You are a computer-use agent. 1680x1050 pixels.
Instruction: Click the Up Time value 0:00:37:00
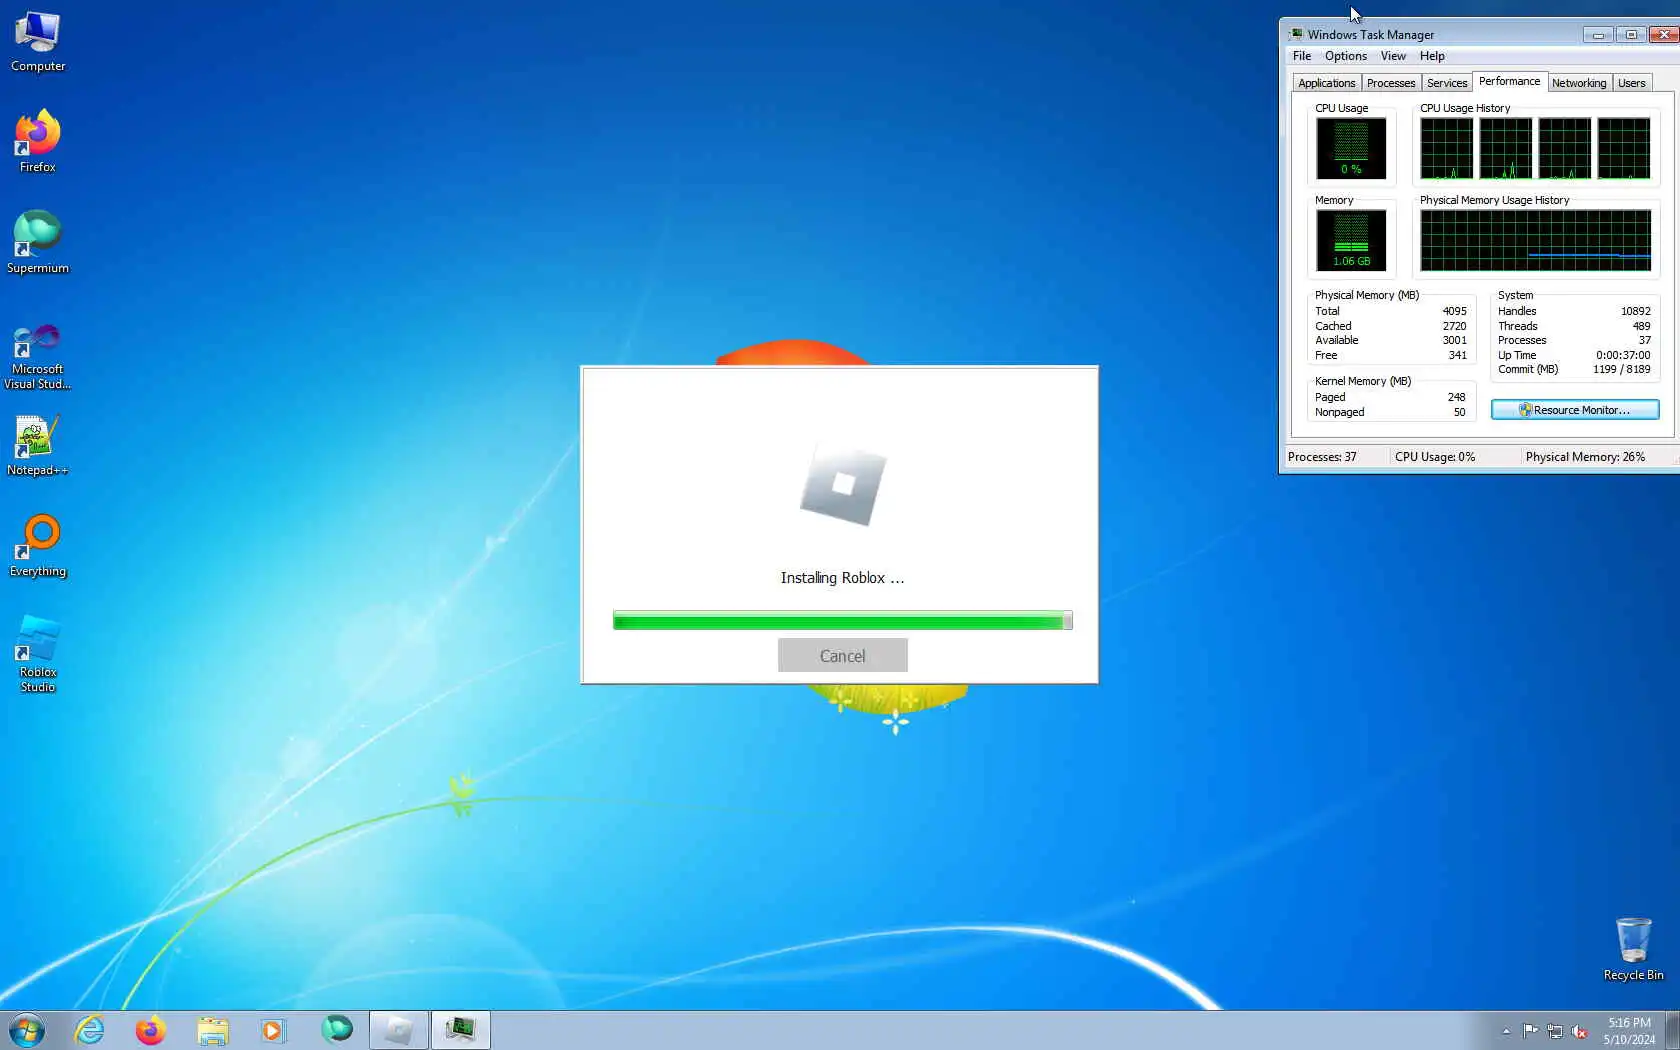(1623, 355)
